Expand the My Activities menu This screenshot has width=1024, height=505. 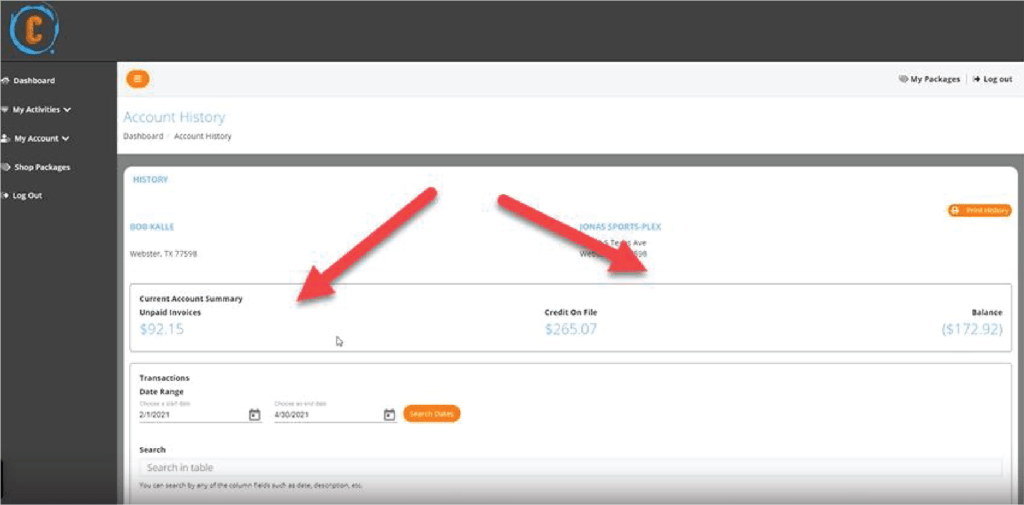coord(42,110)
